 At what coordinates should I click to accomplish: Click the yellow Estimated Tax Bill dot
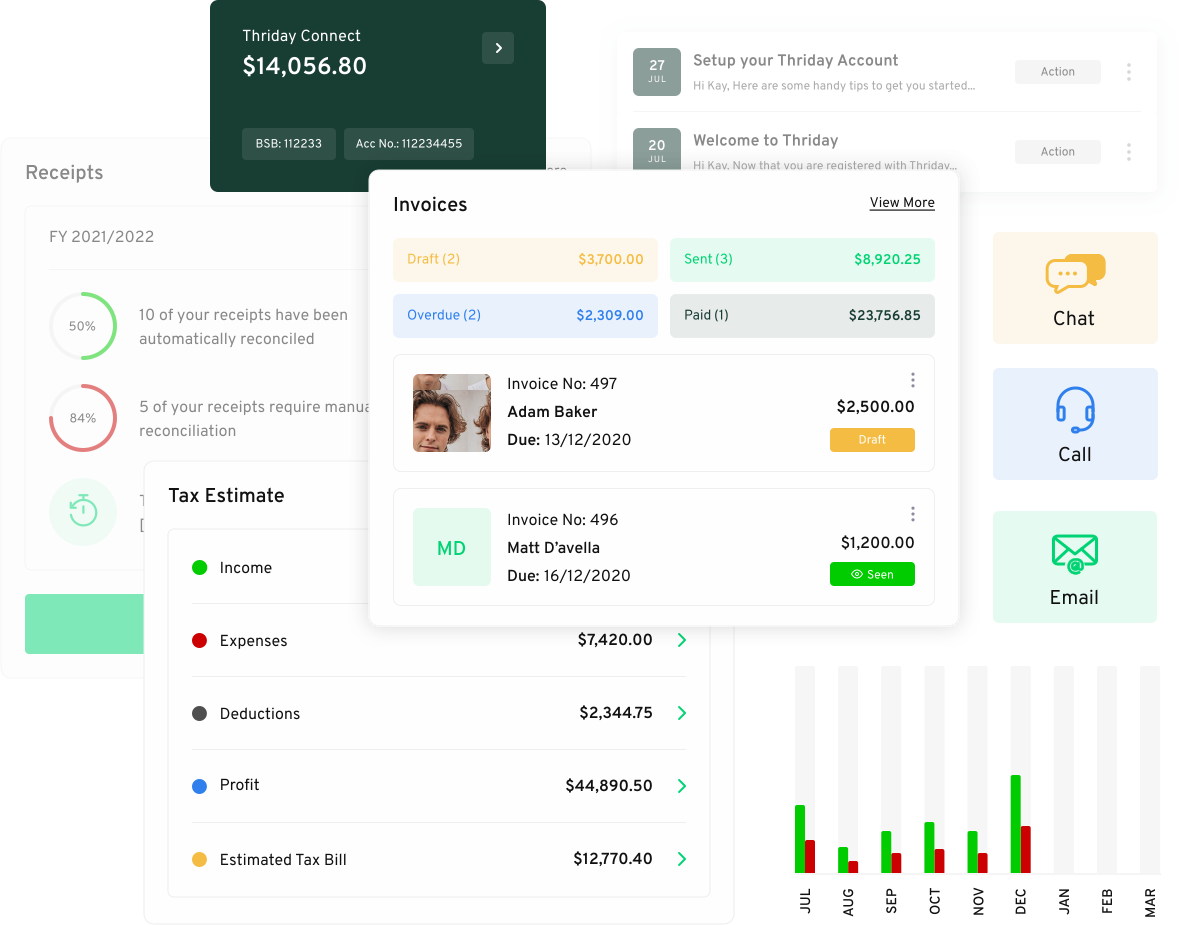(199, 860)
